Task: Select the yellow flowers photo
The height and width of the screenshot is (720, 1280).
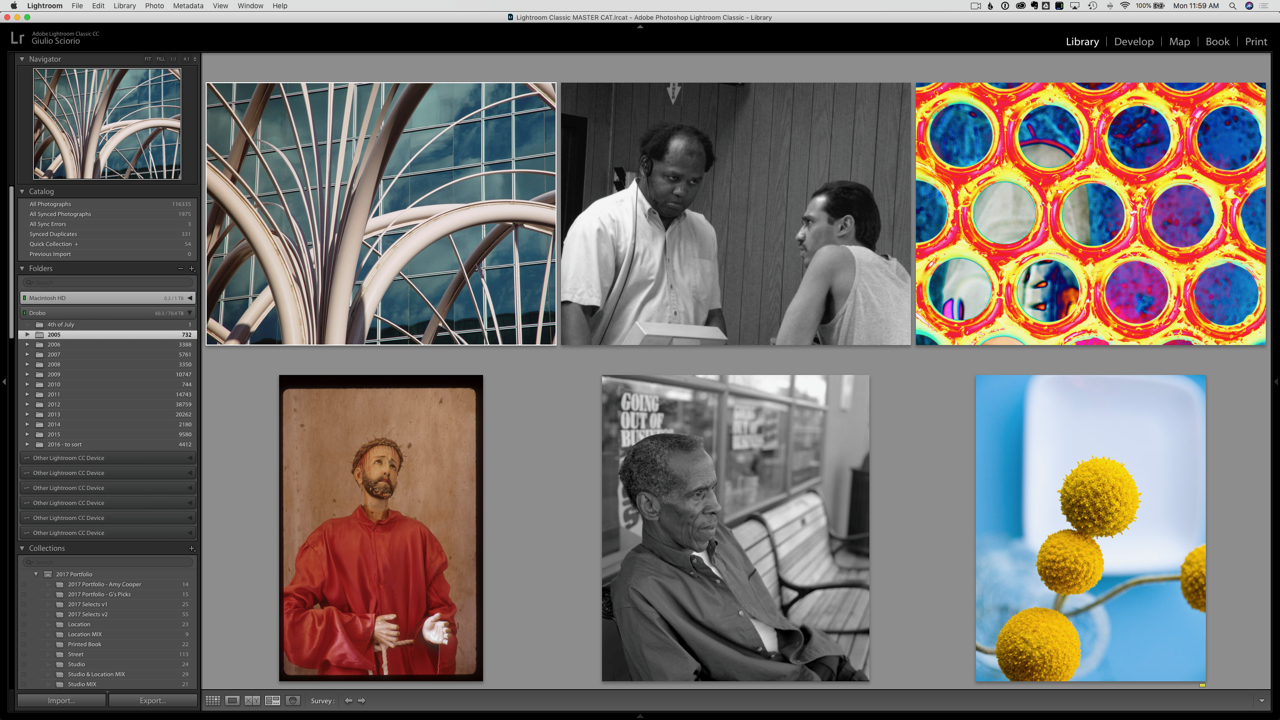Action: pos(1090,528)
